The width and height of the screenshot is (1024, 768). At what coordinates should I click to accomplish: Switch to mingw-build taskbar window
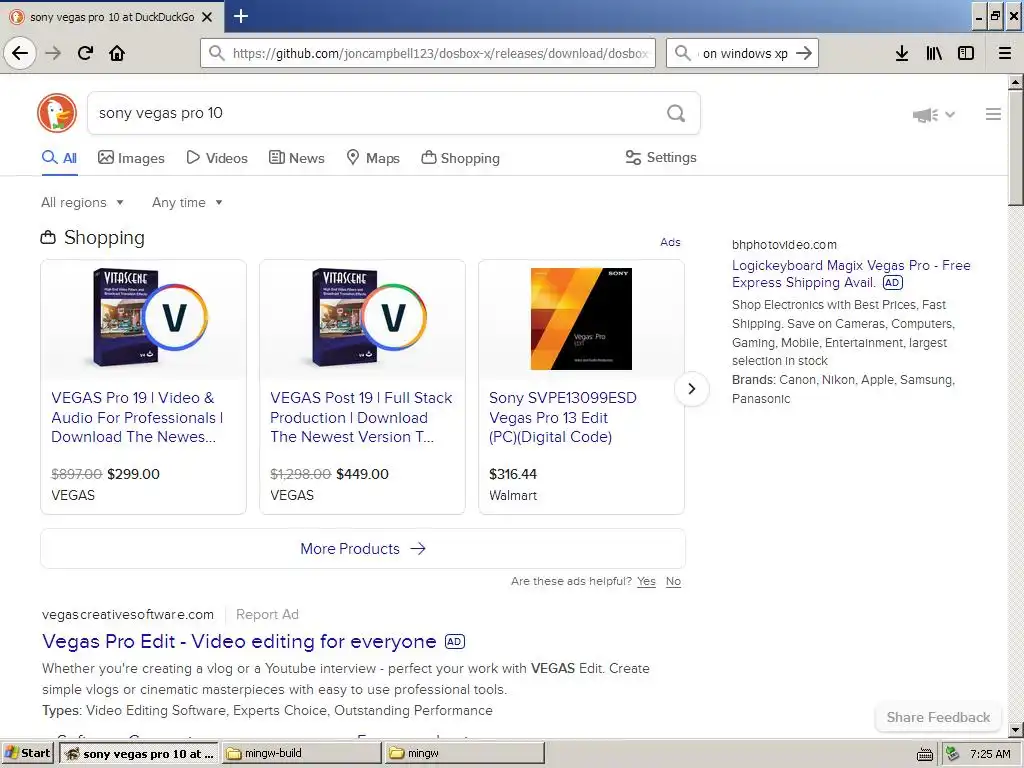(x=301, y=754)
